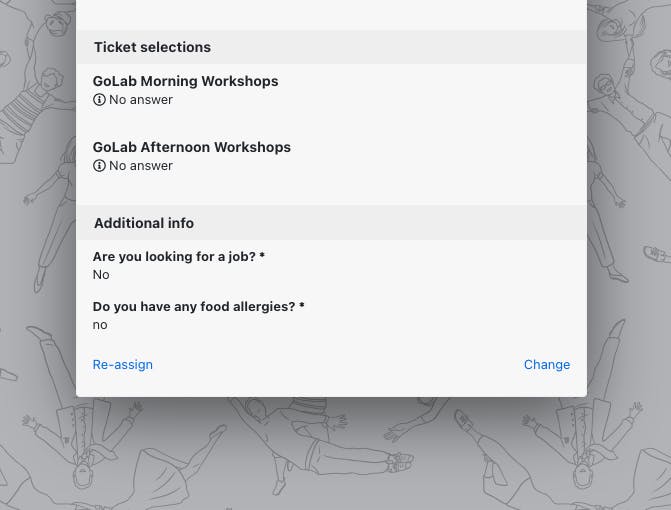Click the blank area above Ticket selections
Screen dimensions: 671x510
pos(331,14)
